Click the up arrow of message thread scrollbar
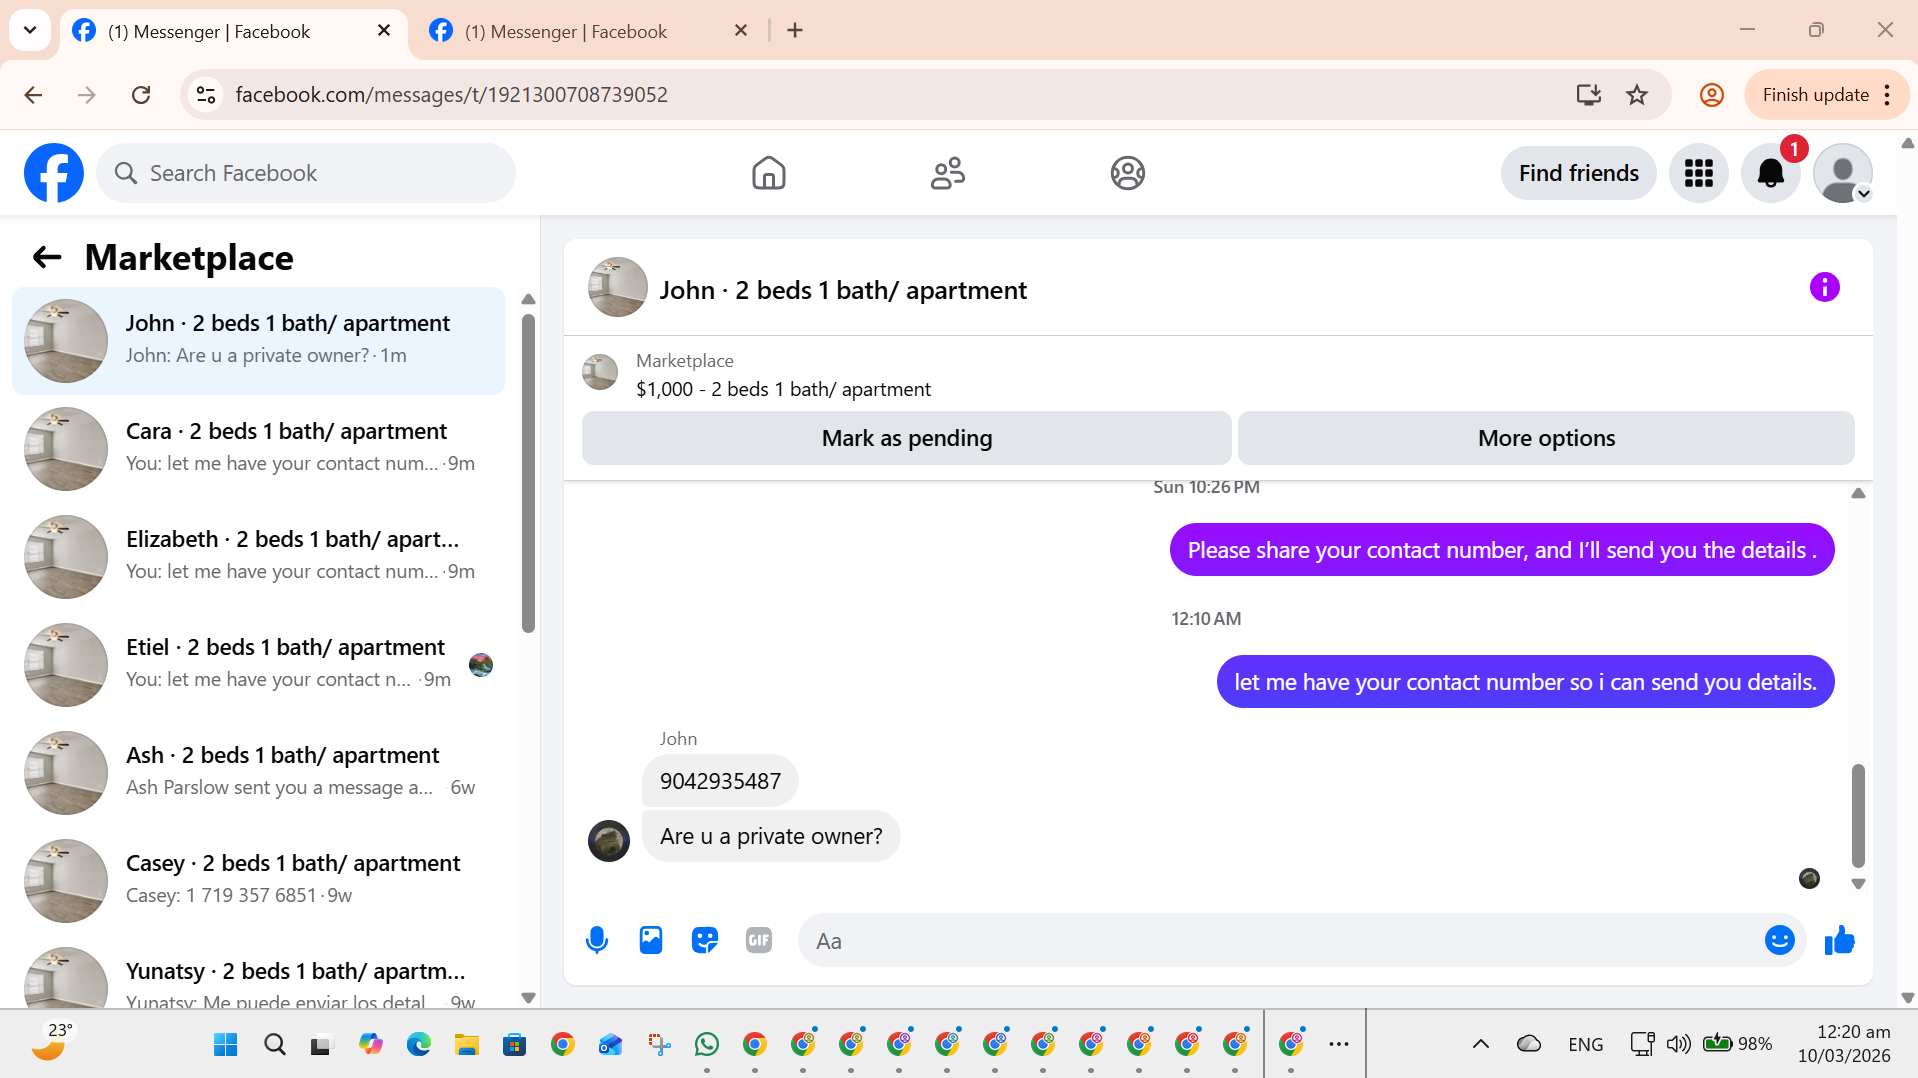Image resolution: width=1918 pixels, height=1078 pixels. (x=1857, y=493)
